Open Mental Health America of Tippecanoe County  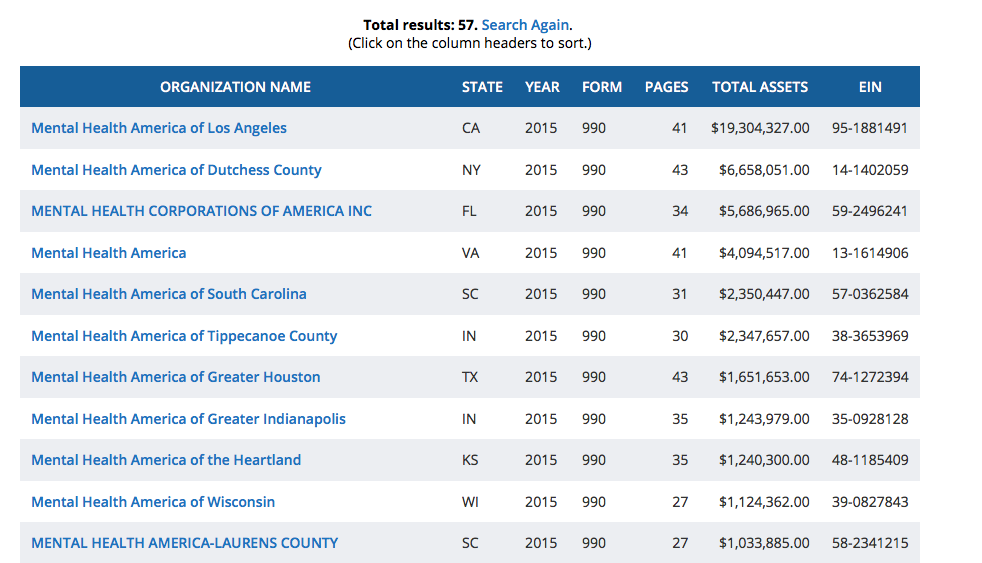point(184,336)
